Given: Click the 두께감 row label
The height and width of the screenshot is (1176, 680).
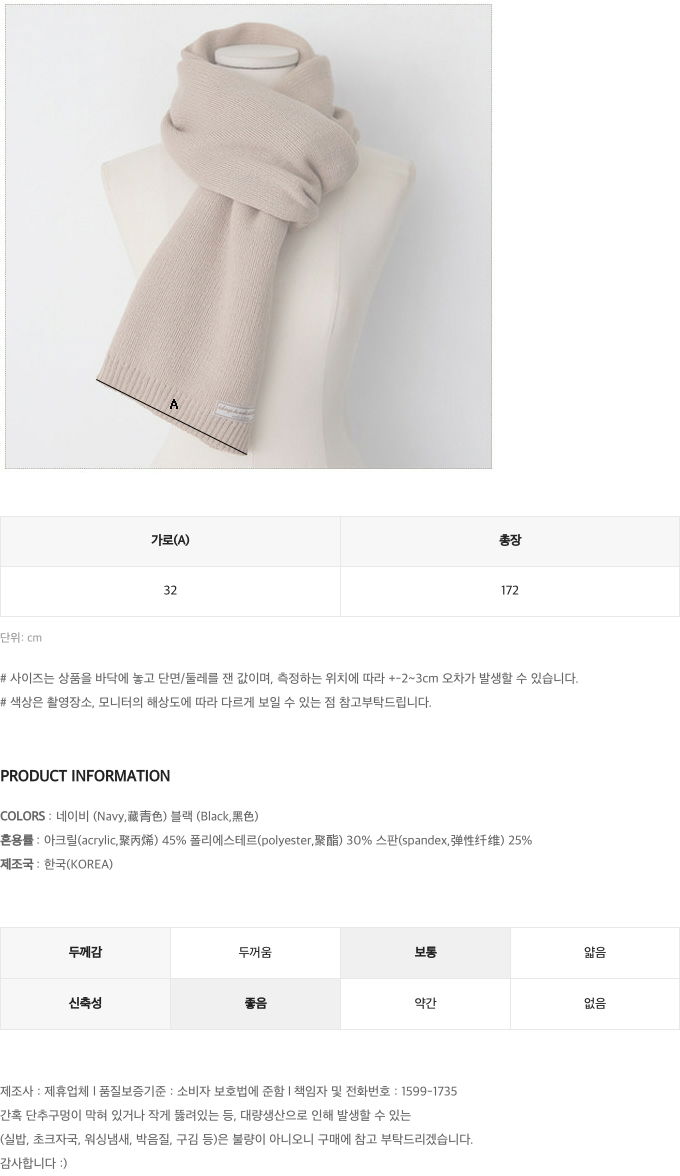Looking at the screenshot, I should 85,952.
